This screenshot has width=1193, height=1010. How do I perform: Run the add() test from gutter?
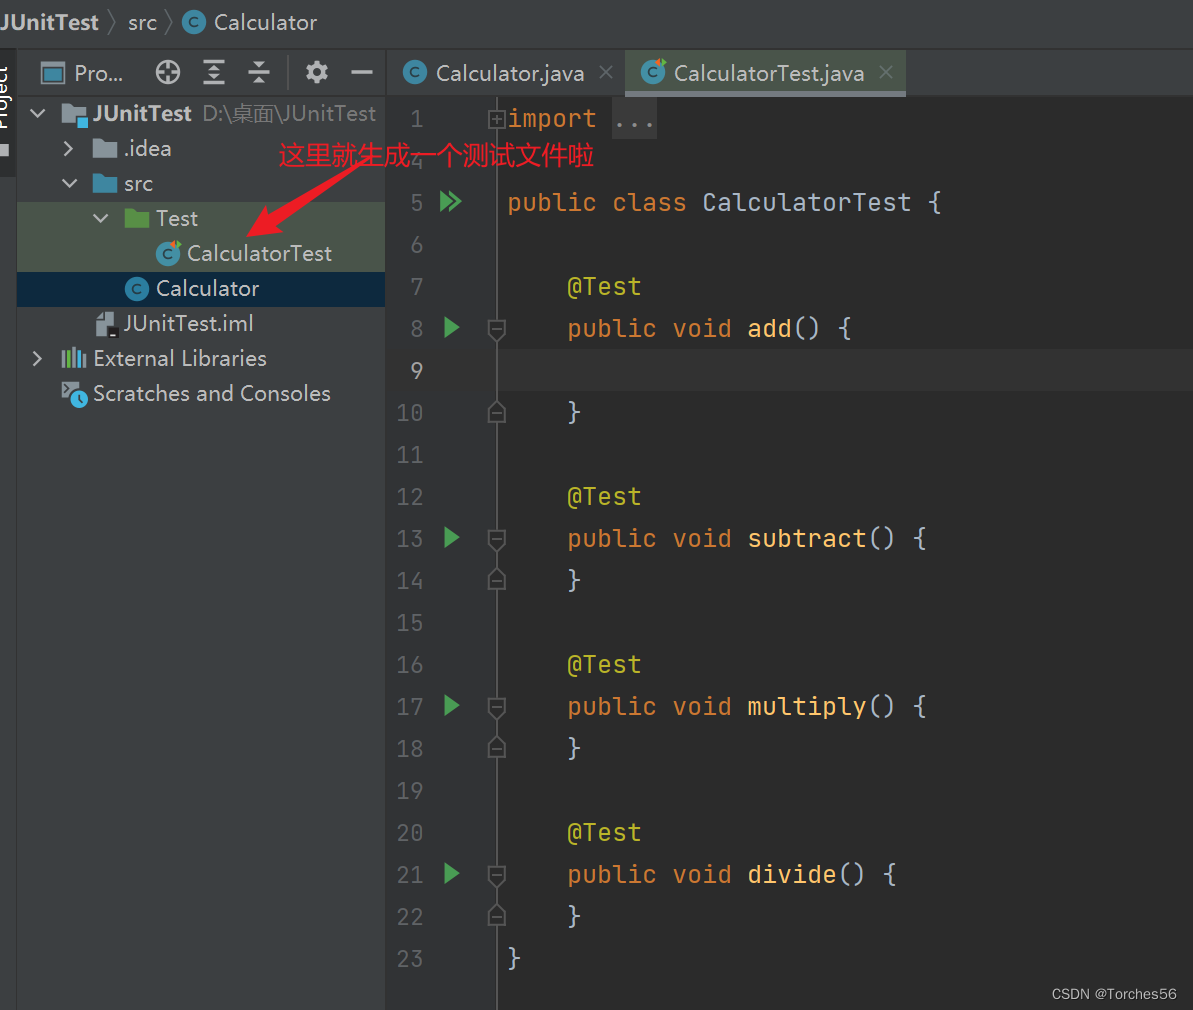[x=451, y=327]
